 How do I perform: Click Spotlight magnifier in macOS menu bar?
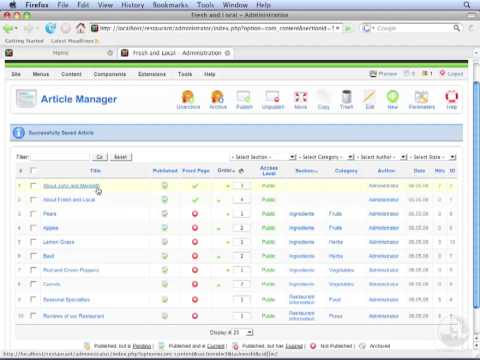coord(467,5)
